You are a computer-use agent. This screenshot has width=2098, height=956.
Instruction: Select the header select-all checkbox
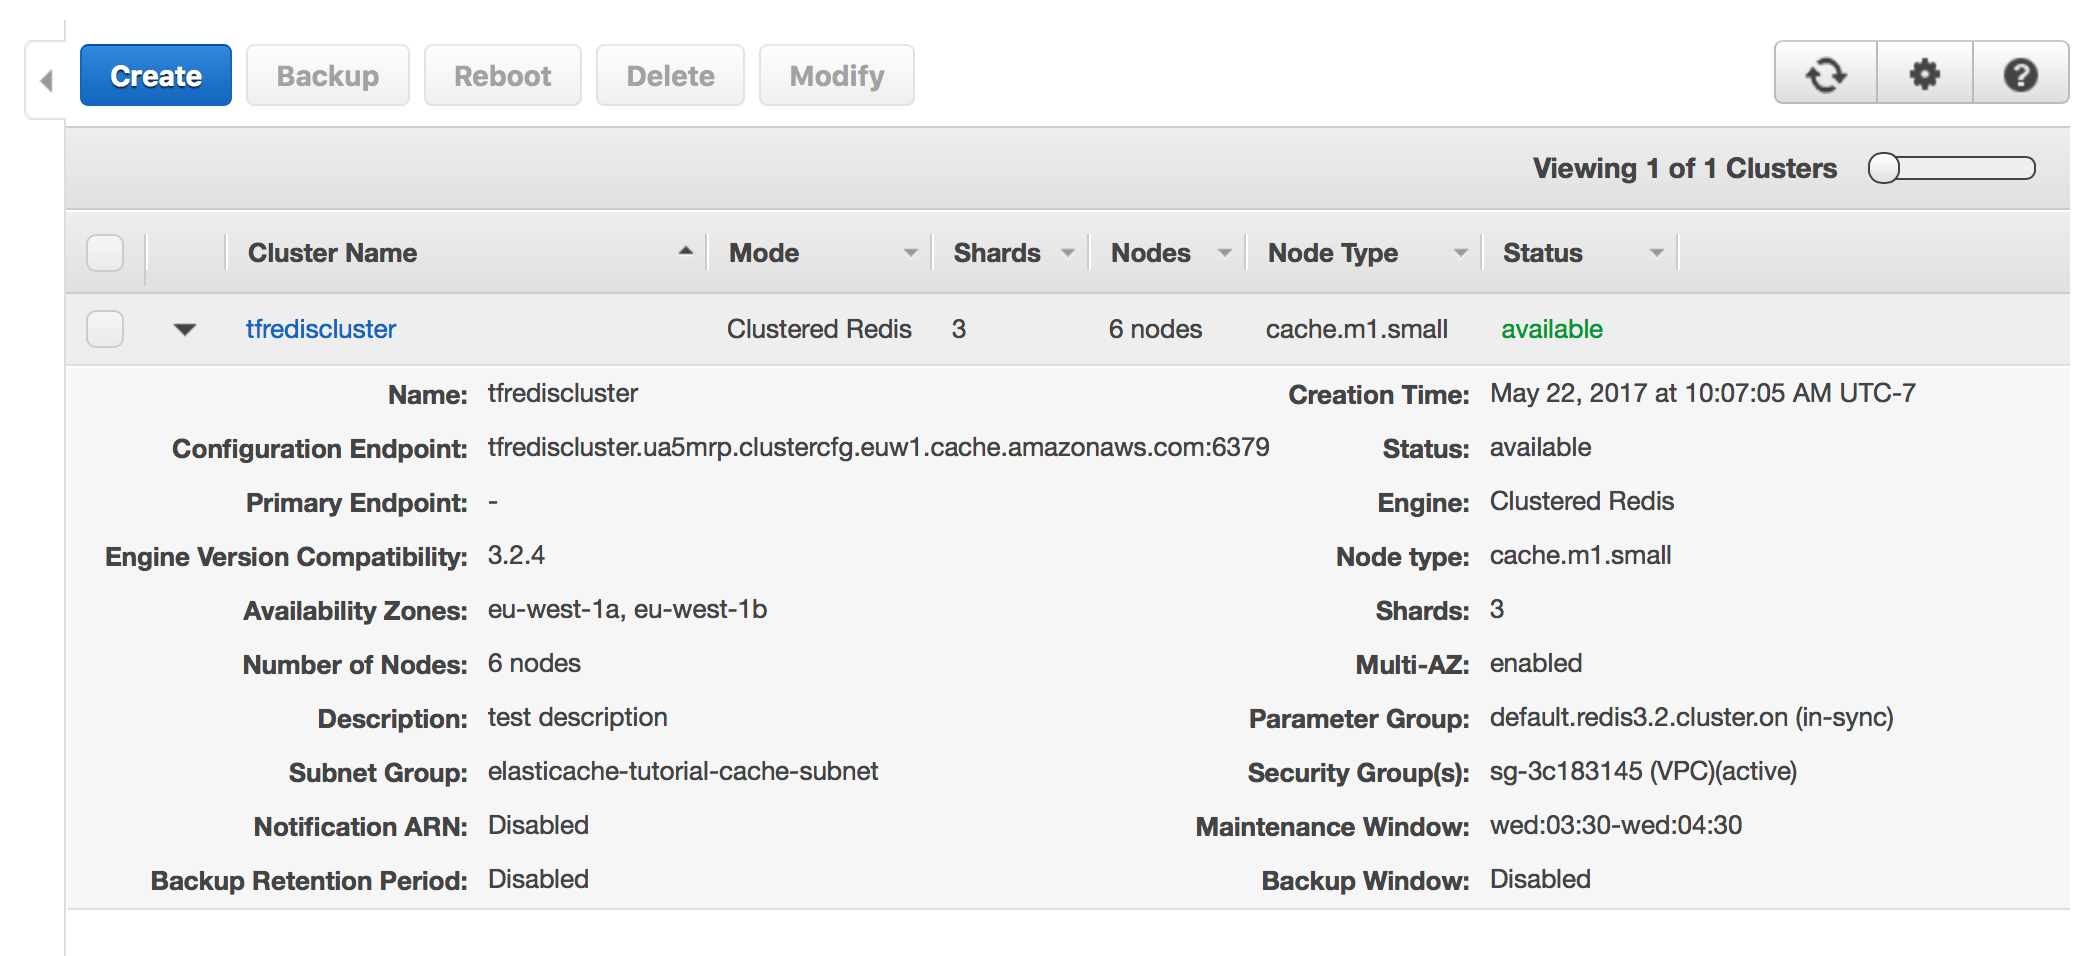pos(105,253)
